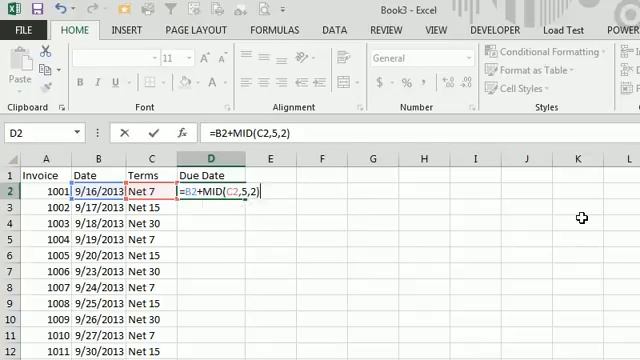Screen dimensions: 640x360
Task: Click the Name Box showing D2
Action: 44,133
